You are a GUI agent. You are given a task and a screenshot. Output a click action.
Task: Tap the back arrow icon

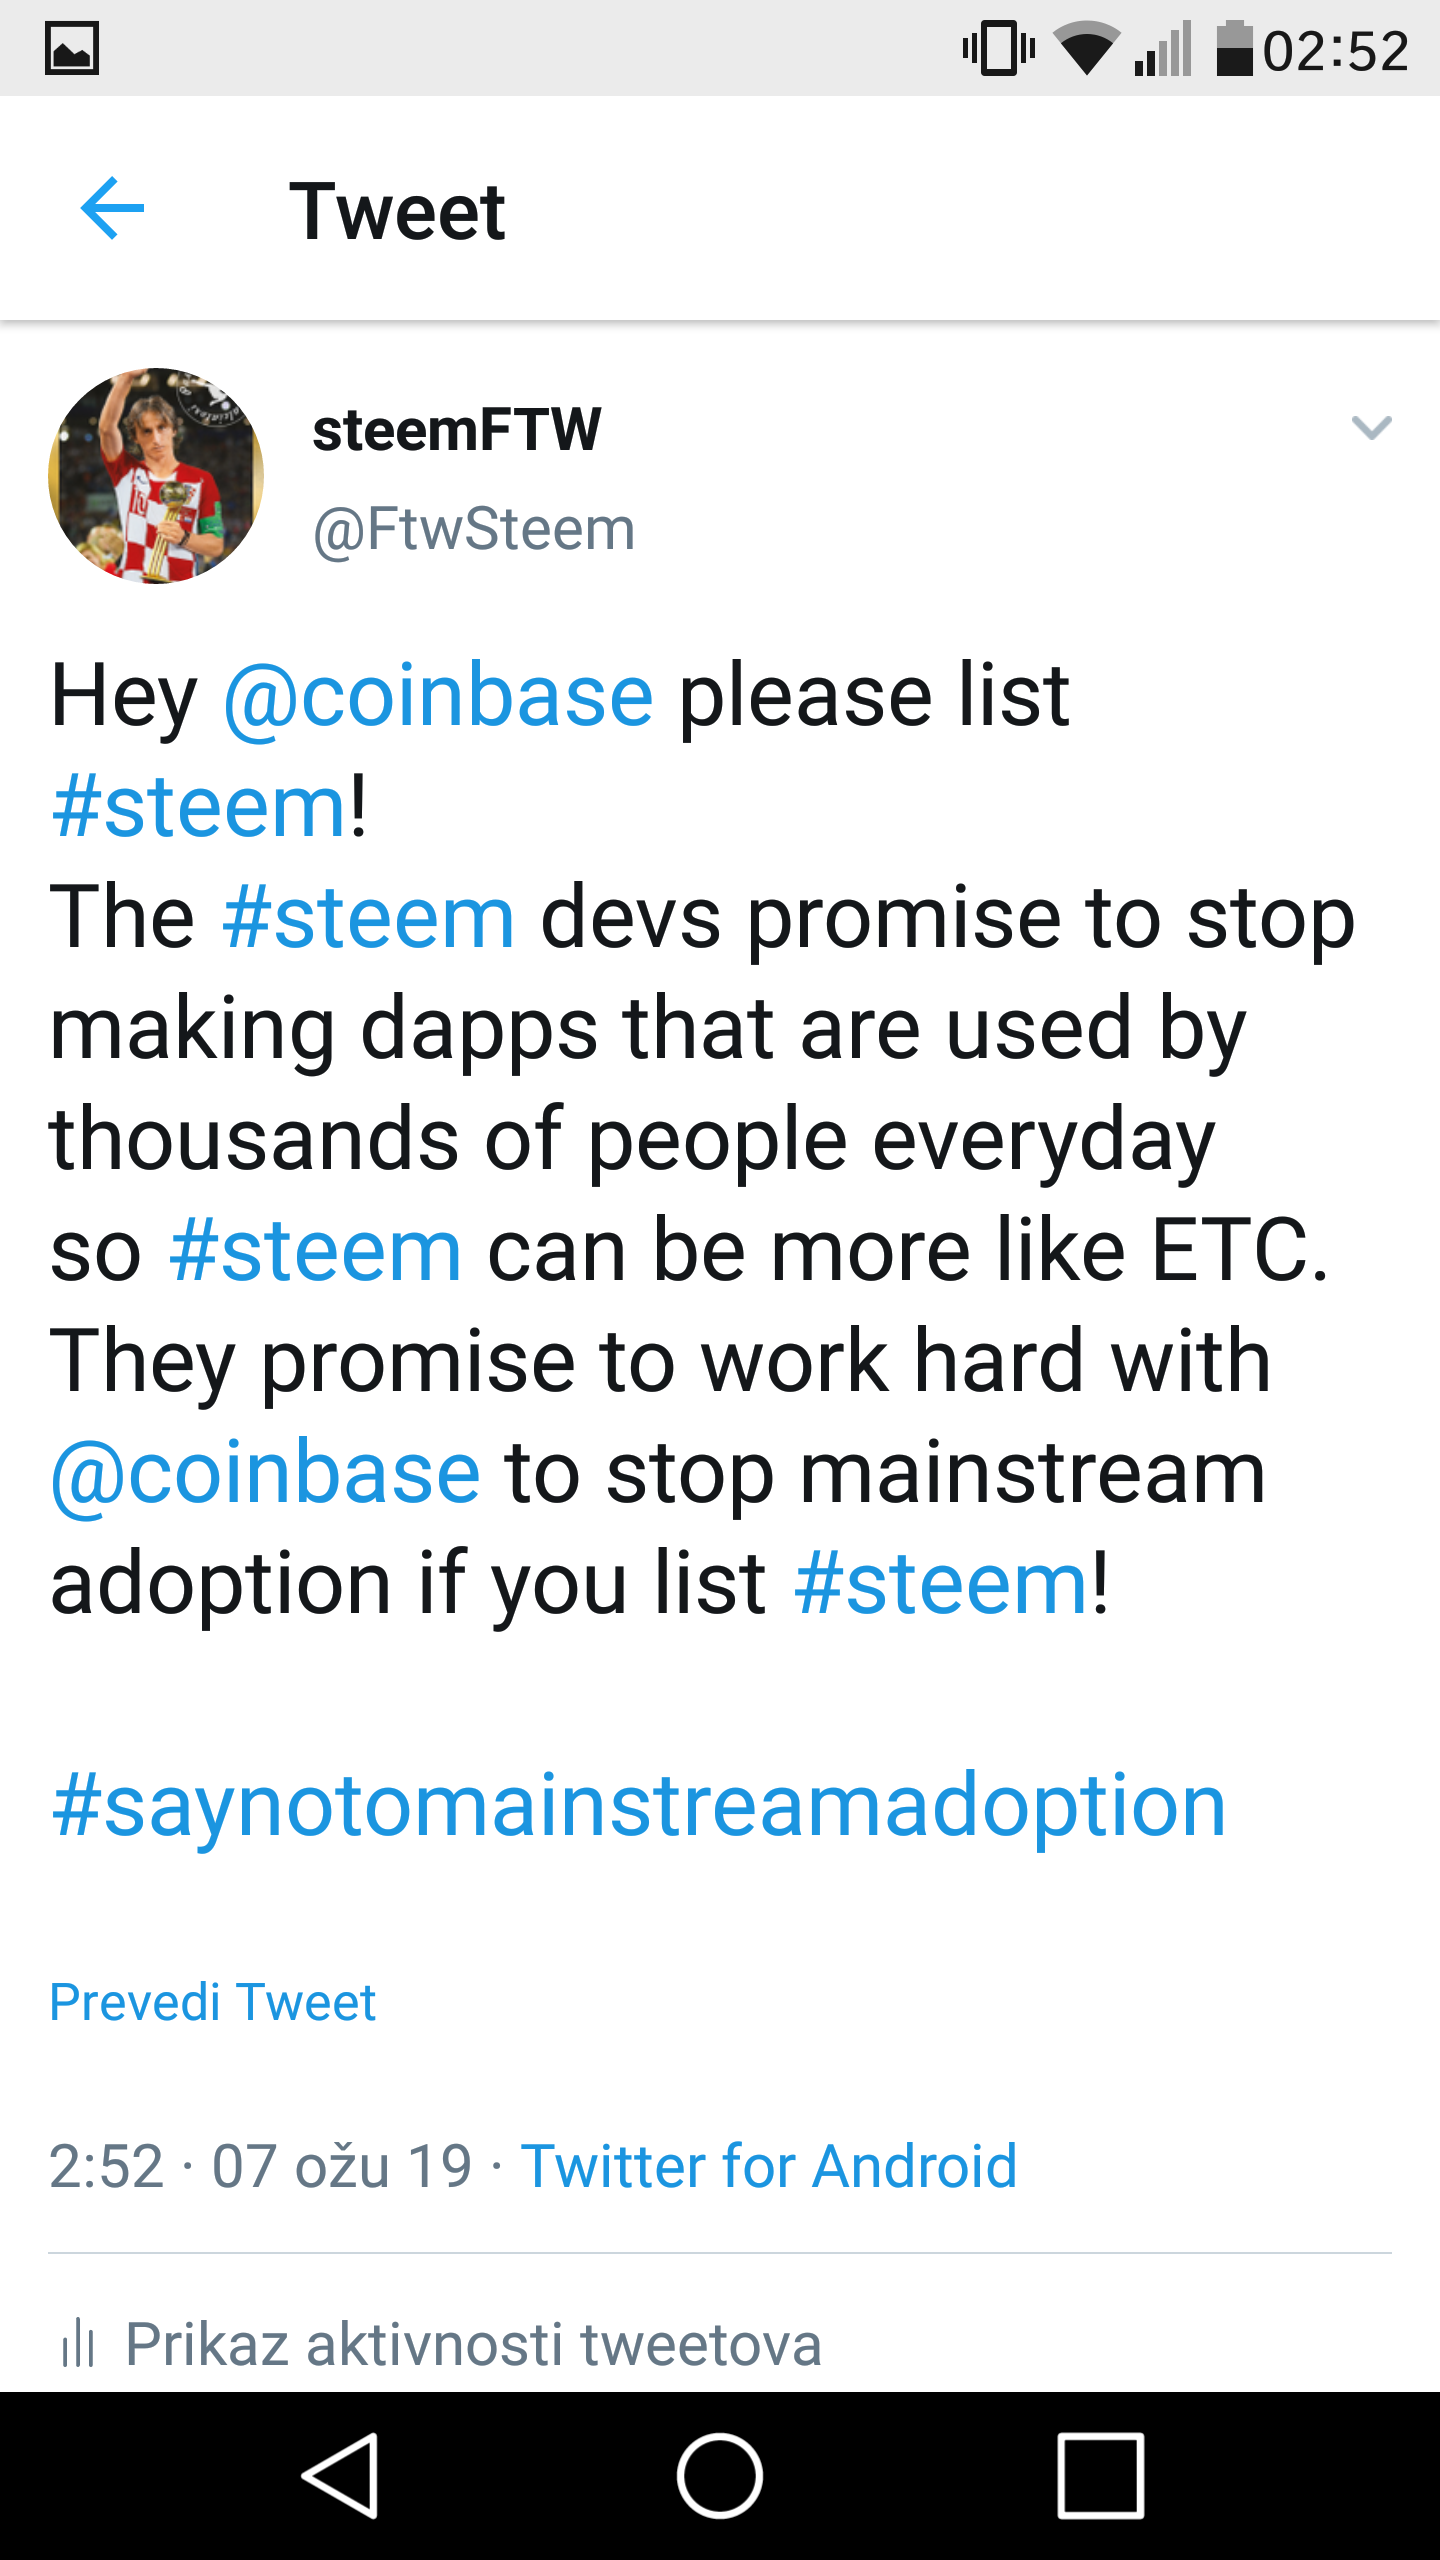pyautogui.click(x=112, y=209)
